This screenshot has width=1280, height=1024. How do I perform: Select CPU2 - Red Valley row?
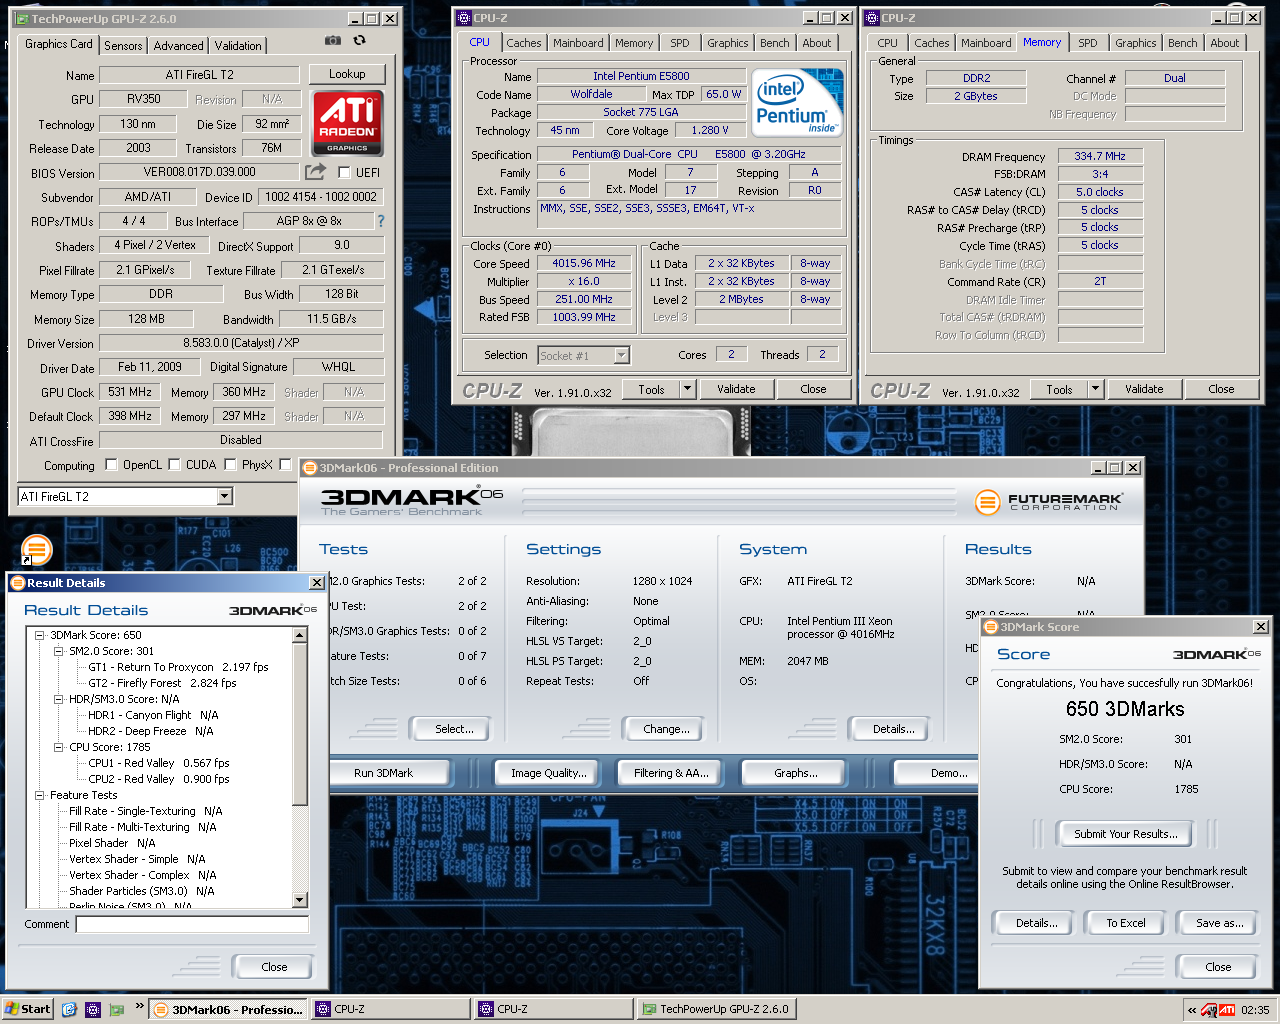pyautogui.click(x=159, y=779)
